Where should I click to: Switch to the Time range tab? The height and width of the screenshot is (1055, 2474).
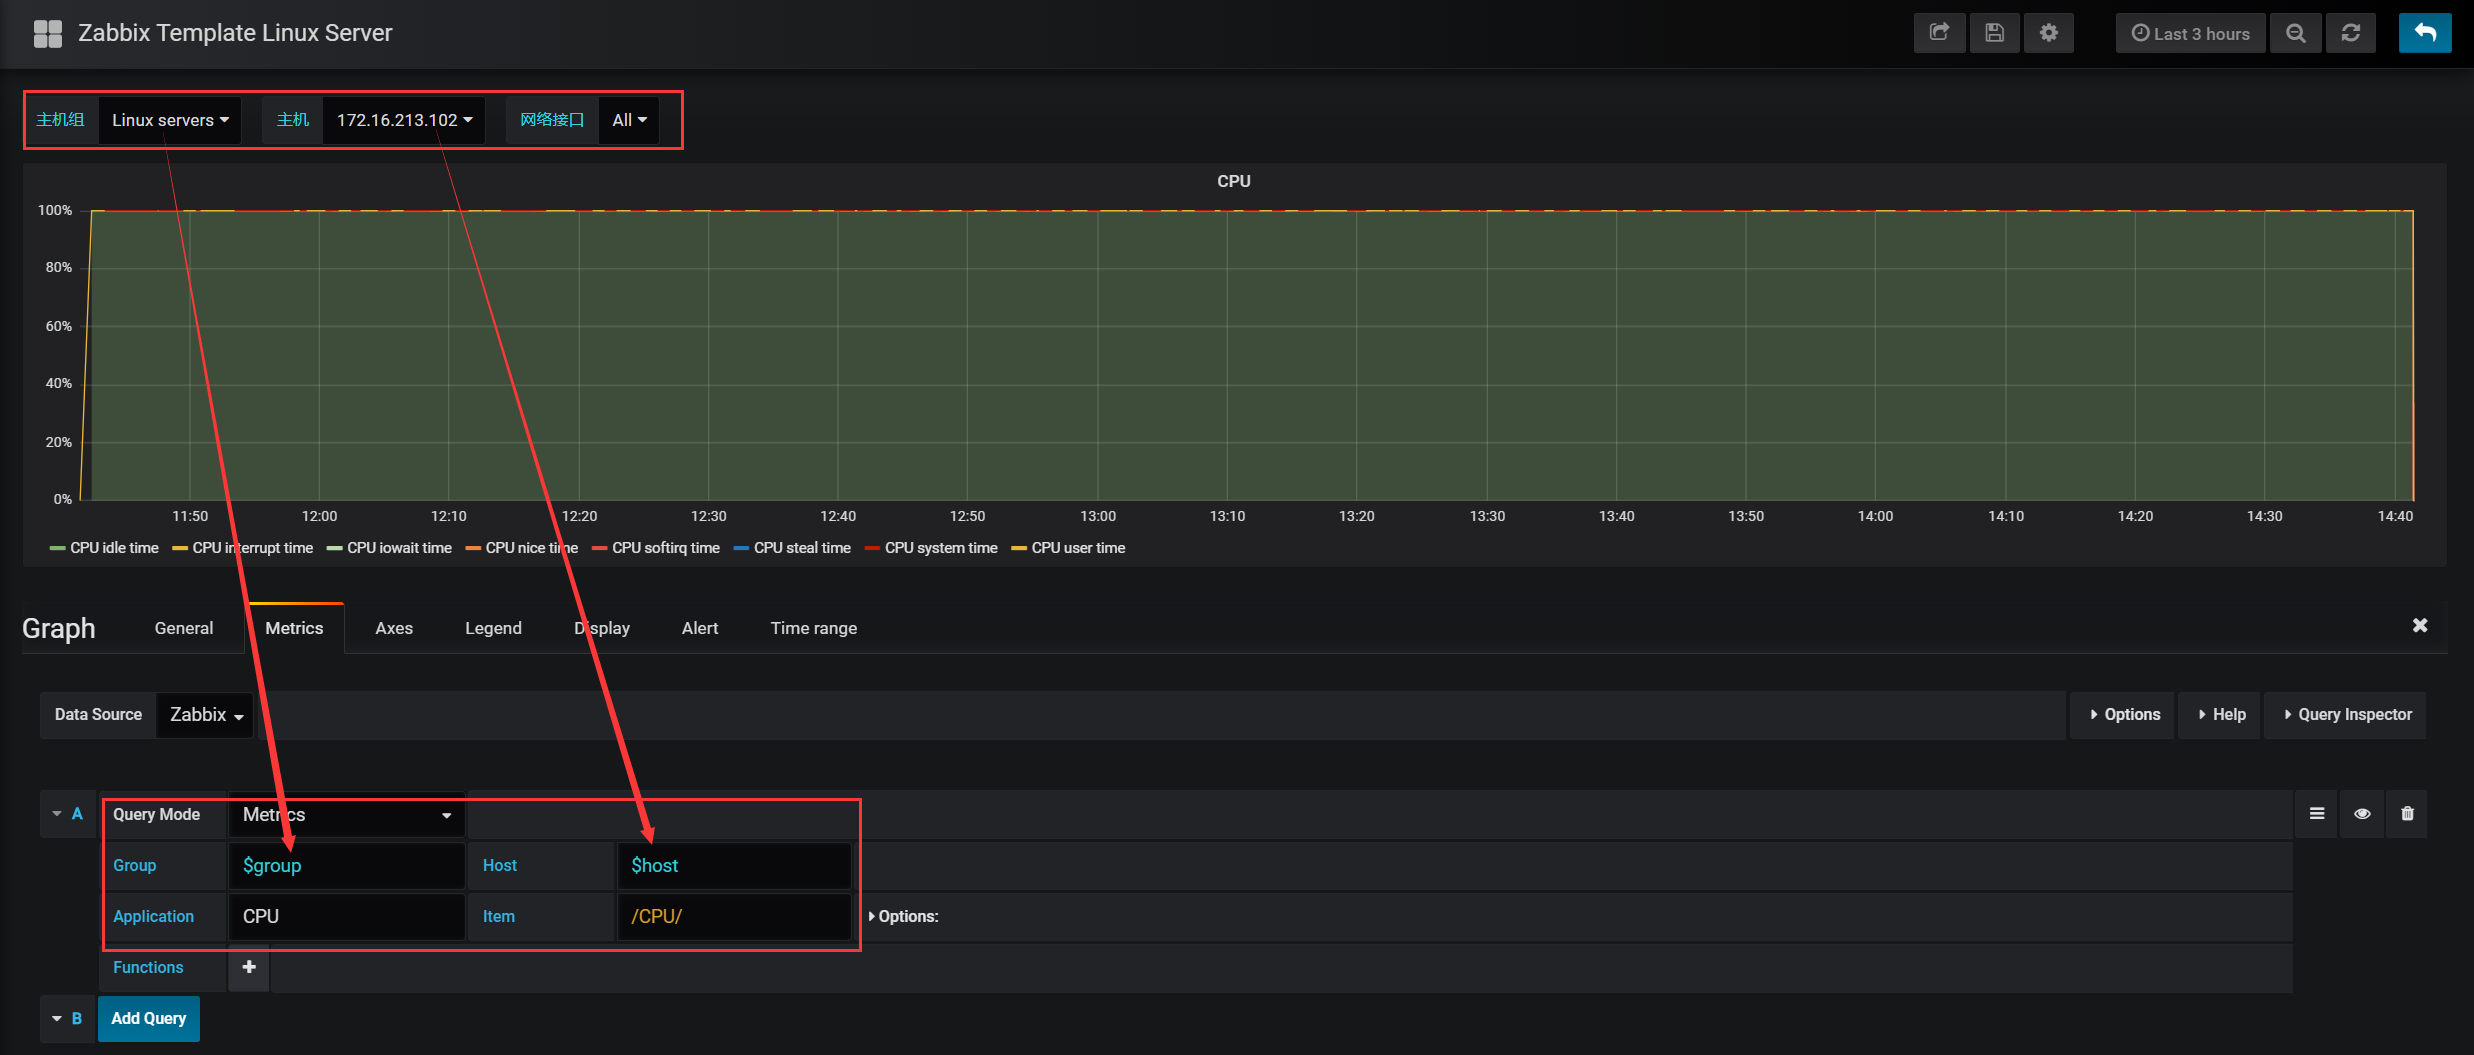[x=813, y=628]
